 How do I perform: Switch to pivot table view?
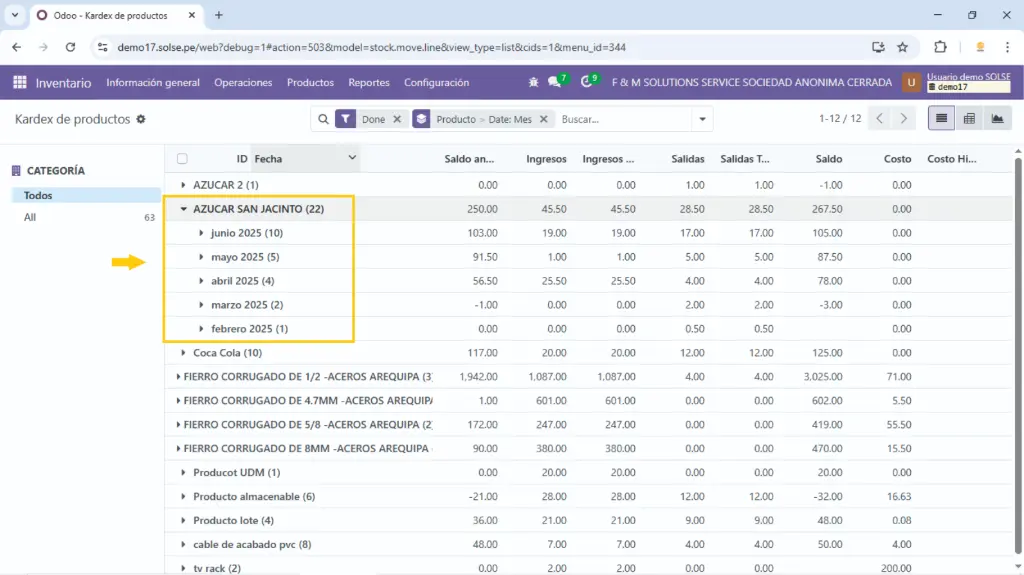point(968,119)
